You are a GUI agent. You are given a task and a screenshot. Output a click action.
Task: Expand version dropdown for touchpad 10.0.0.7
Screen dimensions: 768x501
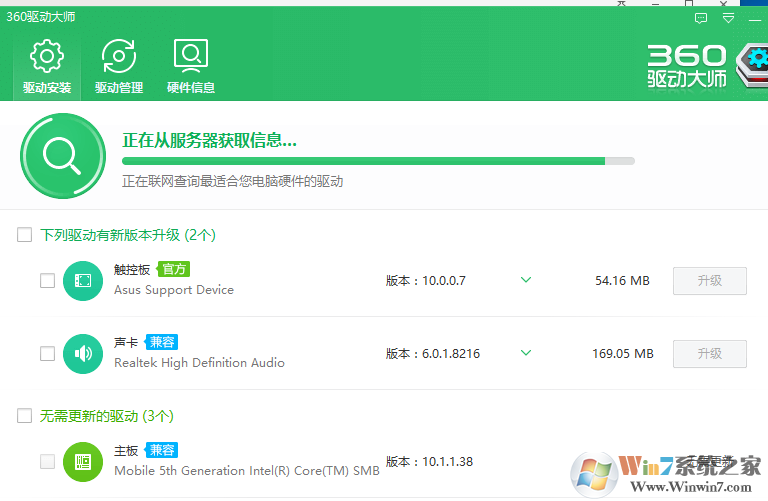(x=526, y=280)
